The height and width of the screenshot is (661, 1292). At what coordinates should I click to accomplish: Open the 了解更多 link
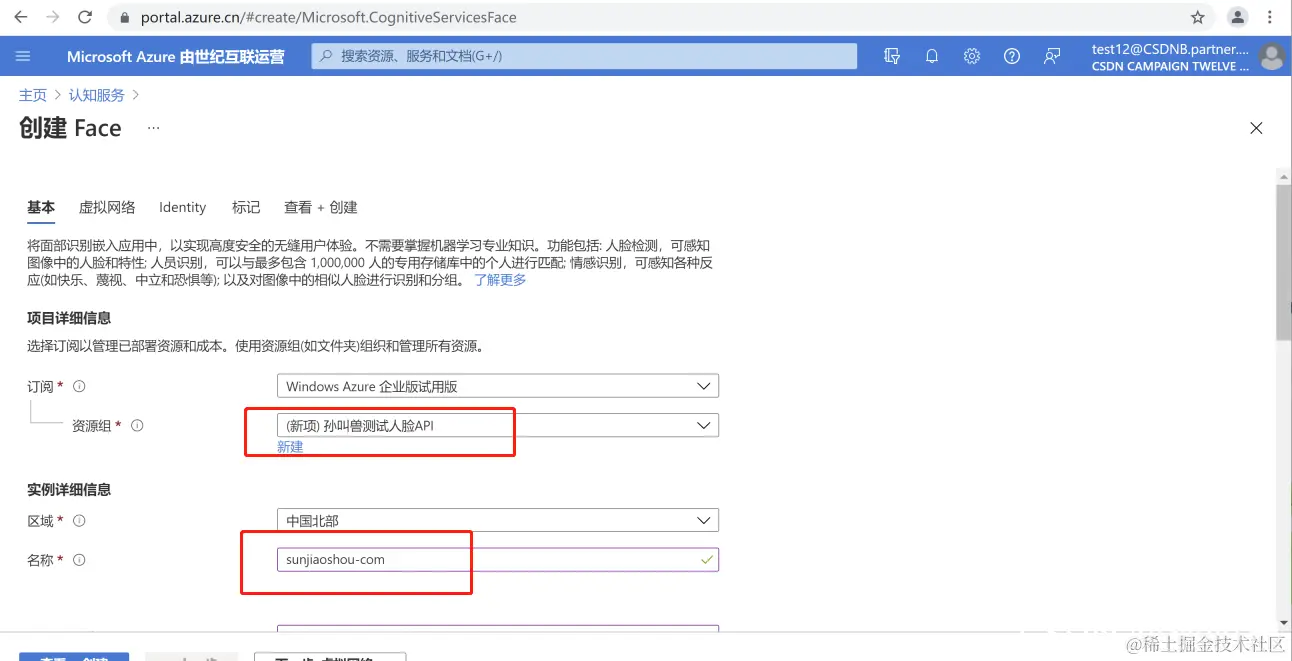500,280
